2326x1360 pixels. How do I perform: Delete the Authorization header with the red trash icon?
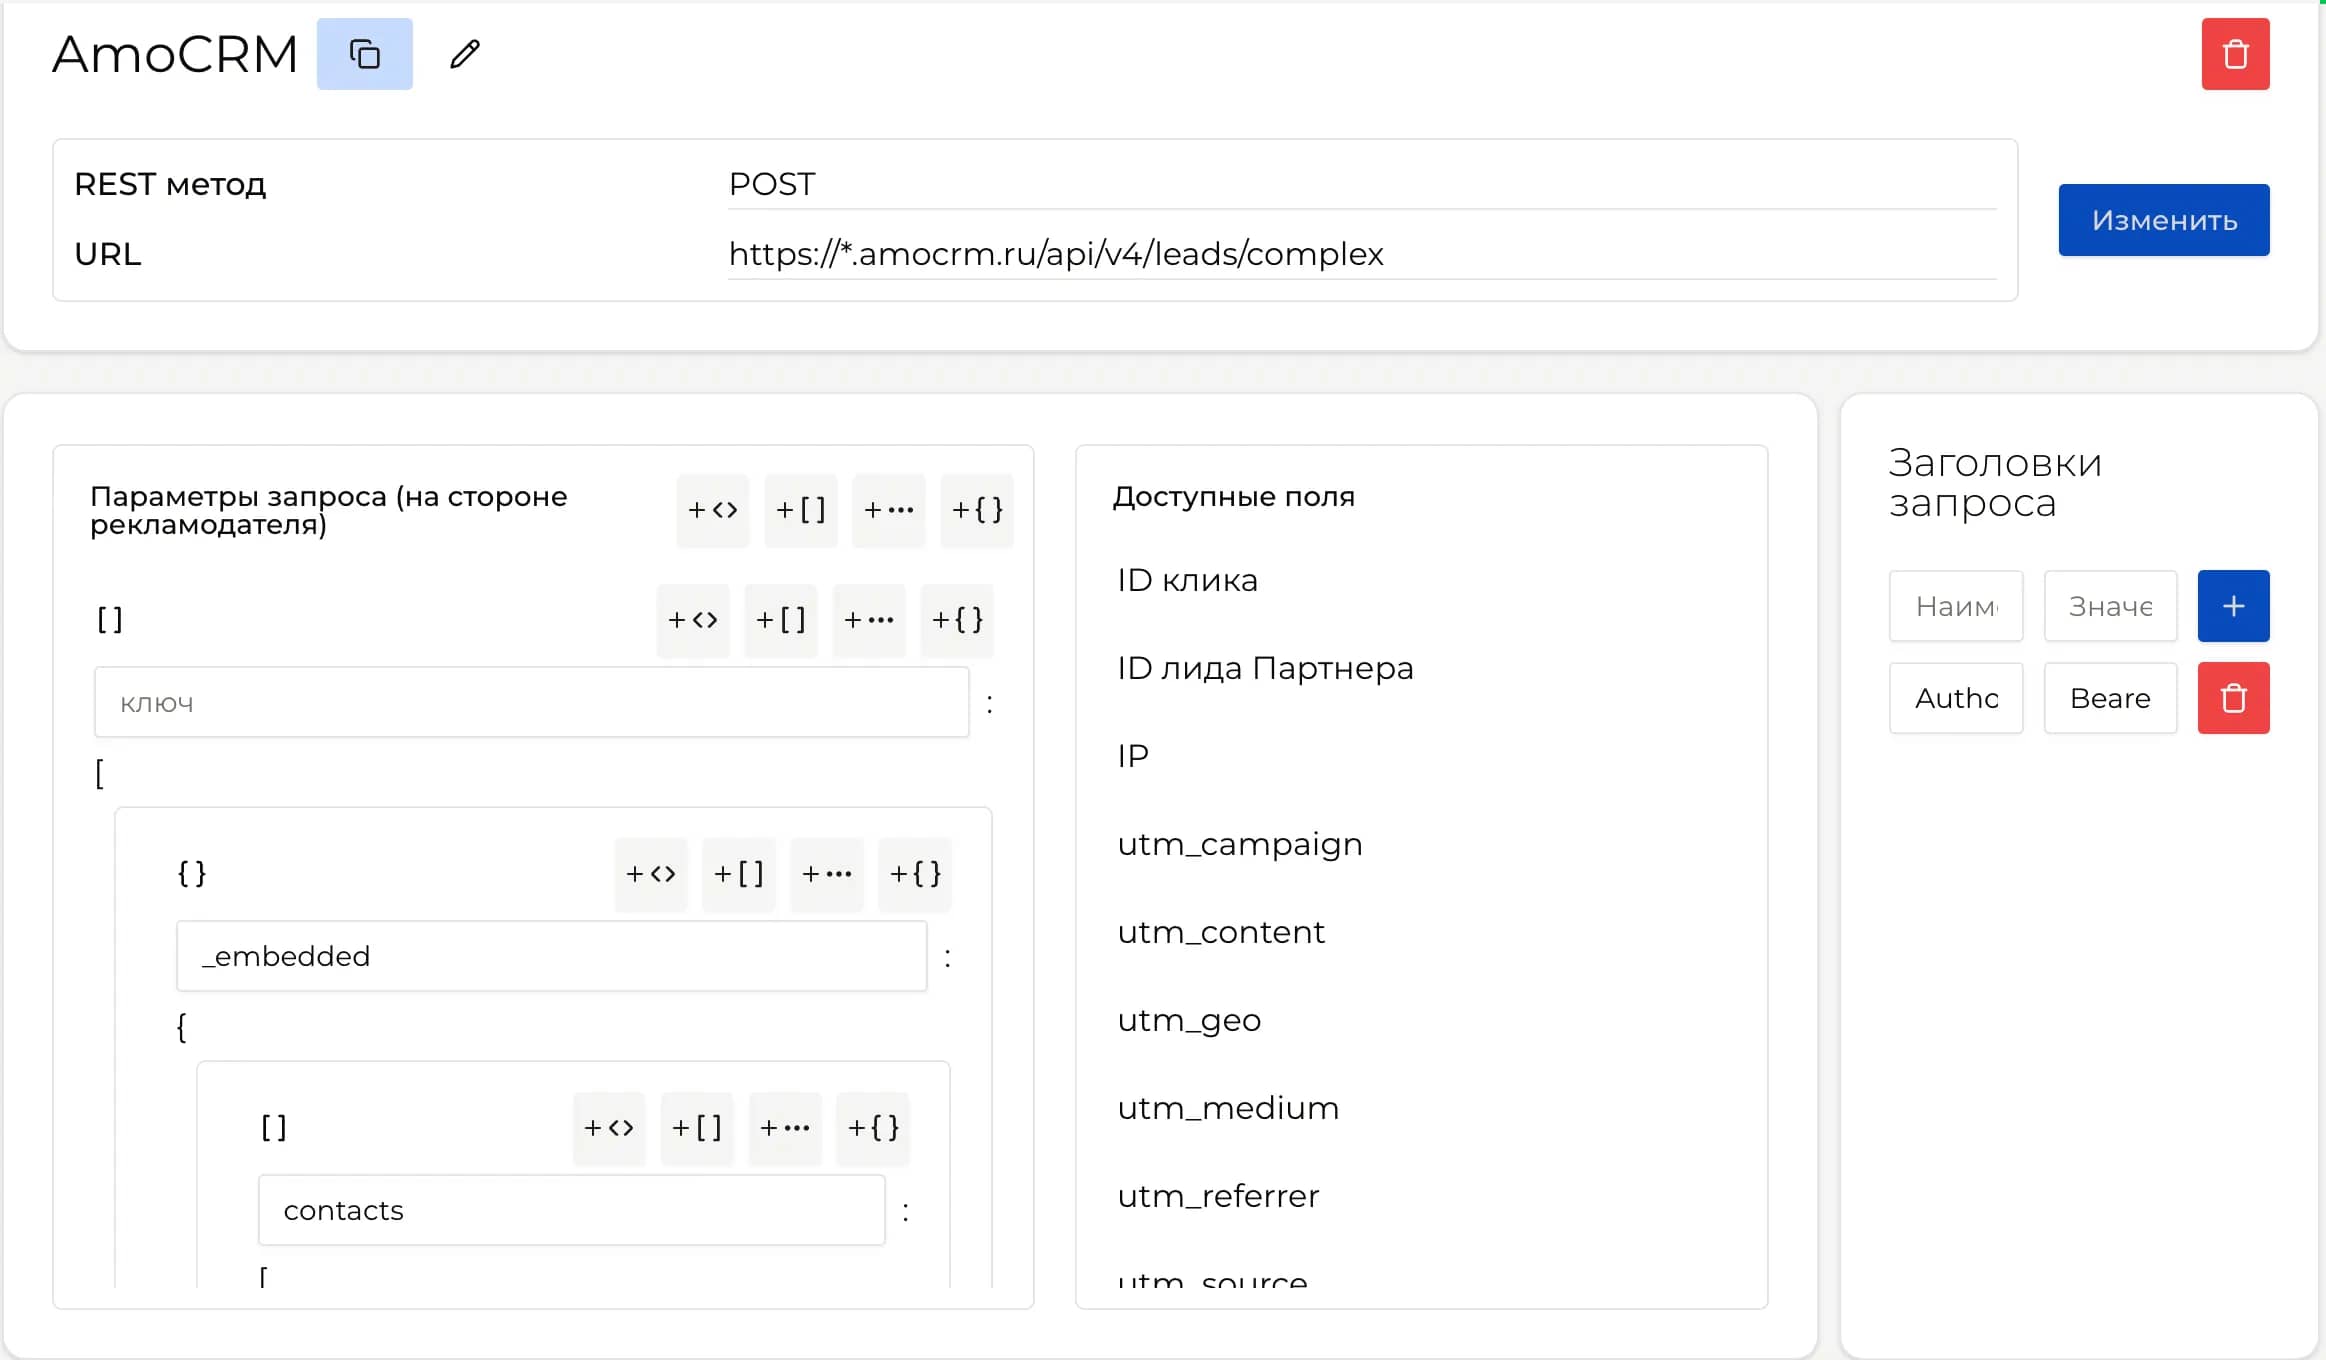click(2233, 697)
